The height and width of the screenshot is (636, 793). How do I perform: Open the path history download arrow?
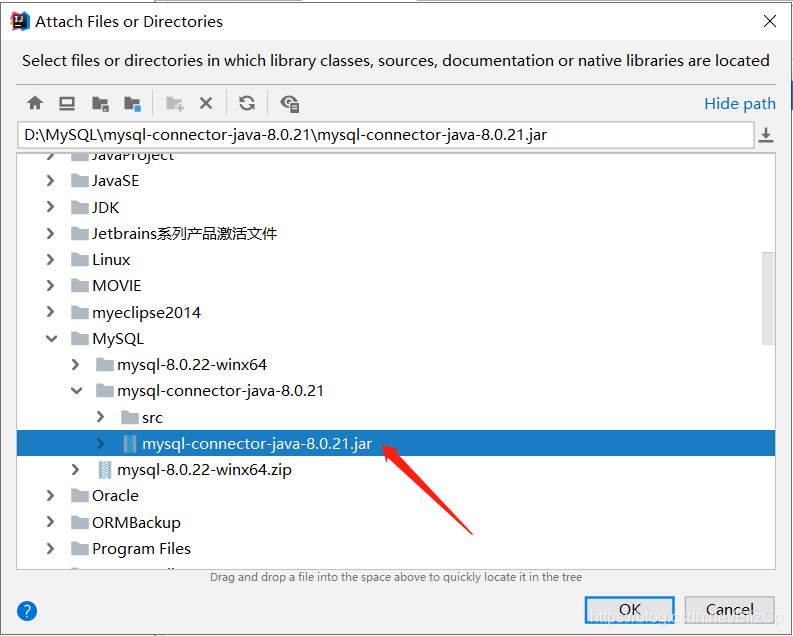coord(766,135)
